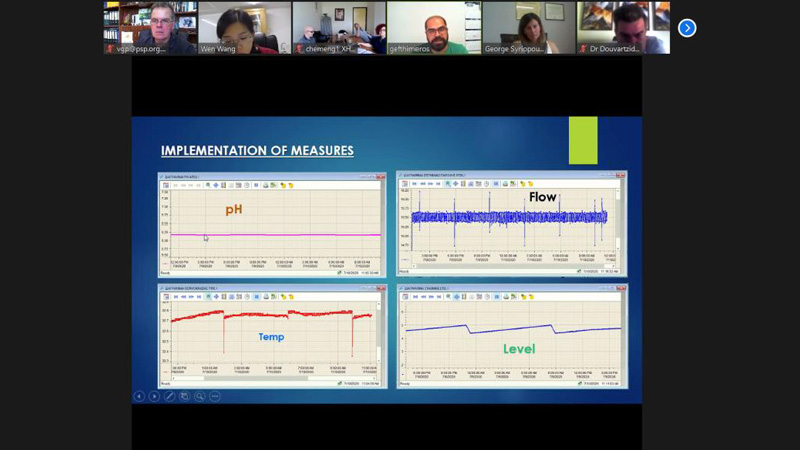
Task: Advance to next slide with the slideshow arrow
Action: [154, 396]
